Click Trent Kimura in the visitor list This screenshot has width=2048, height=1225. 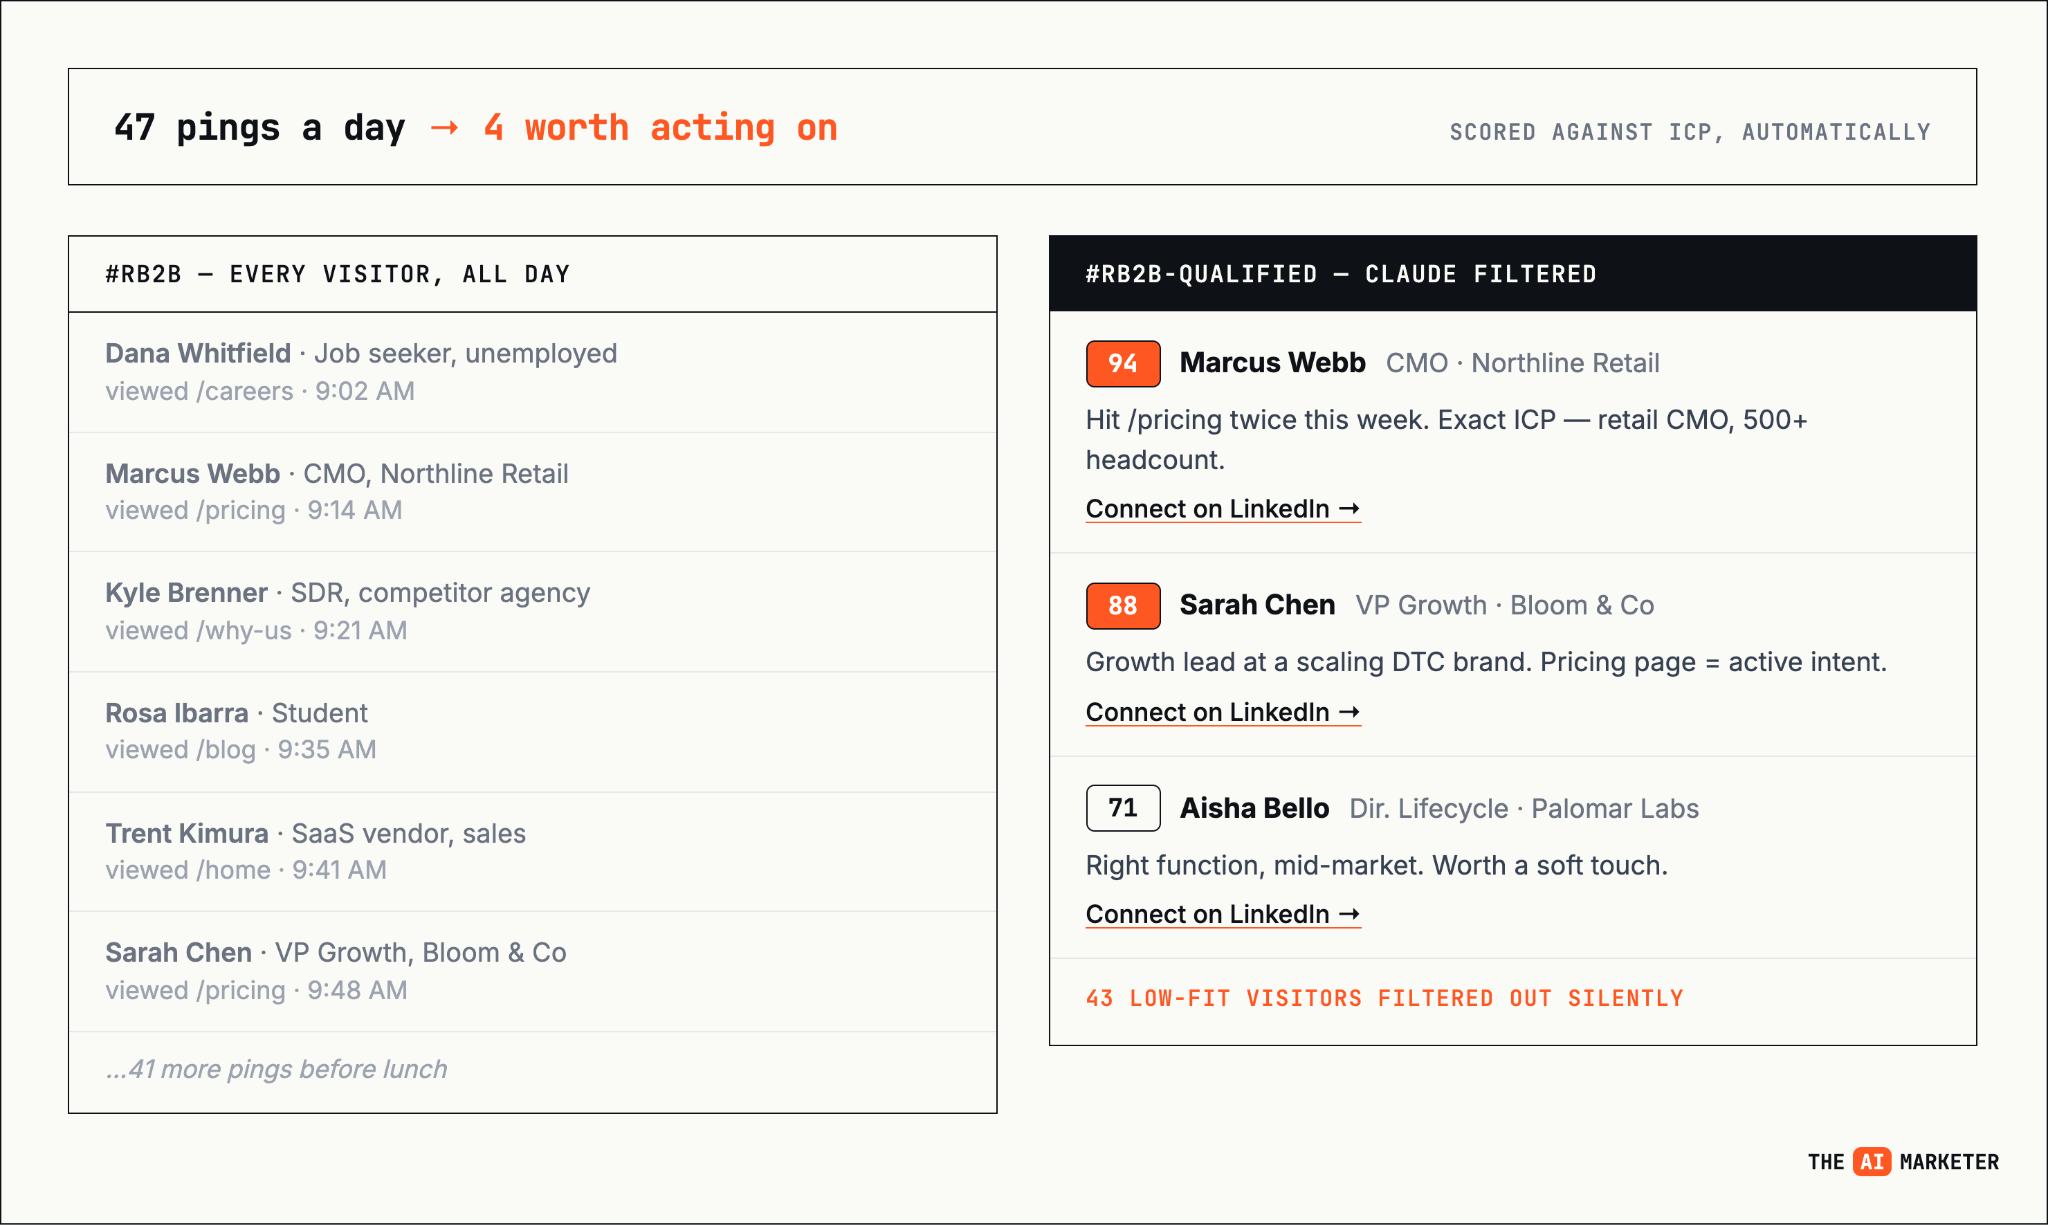click(x=187, y=833)
